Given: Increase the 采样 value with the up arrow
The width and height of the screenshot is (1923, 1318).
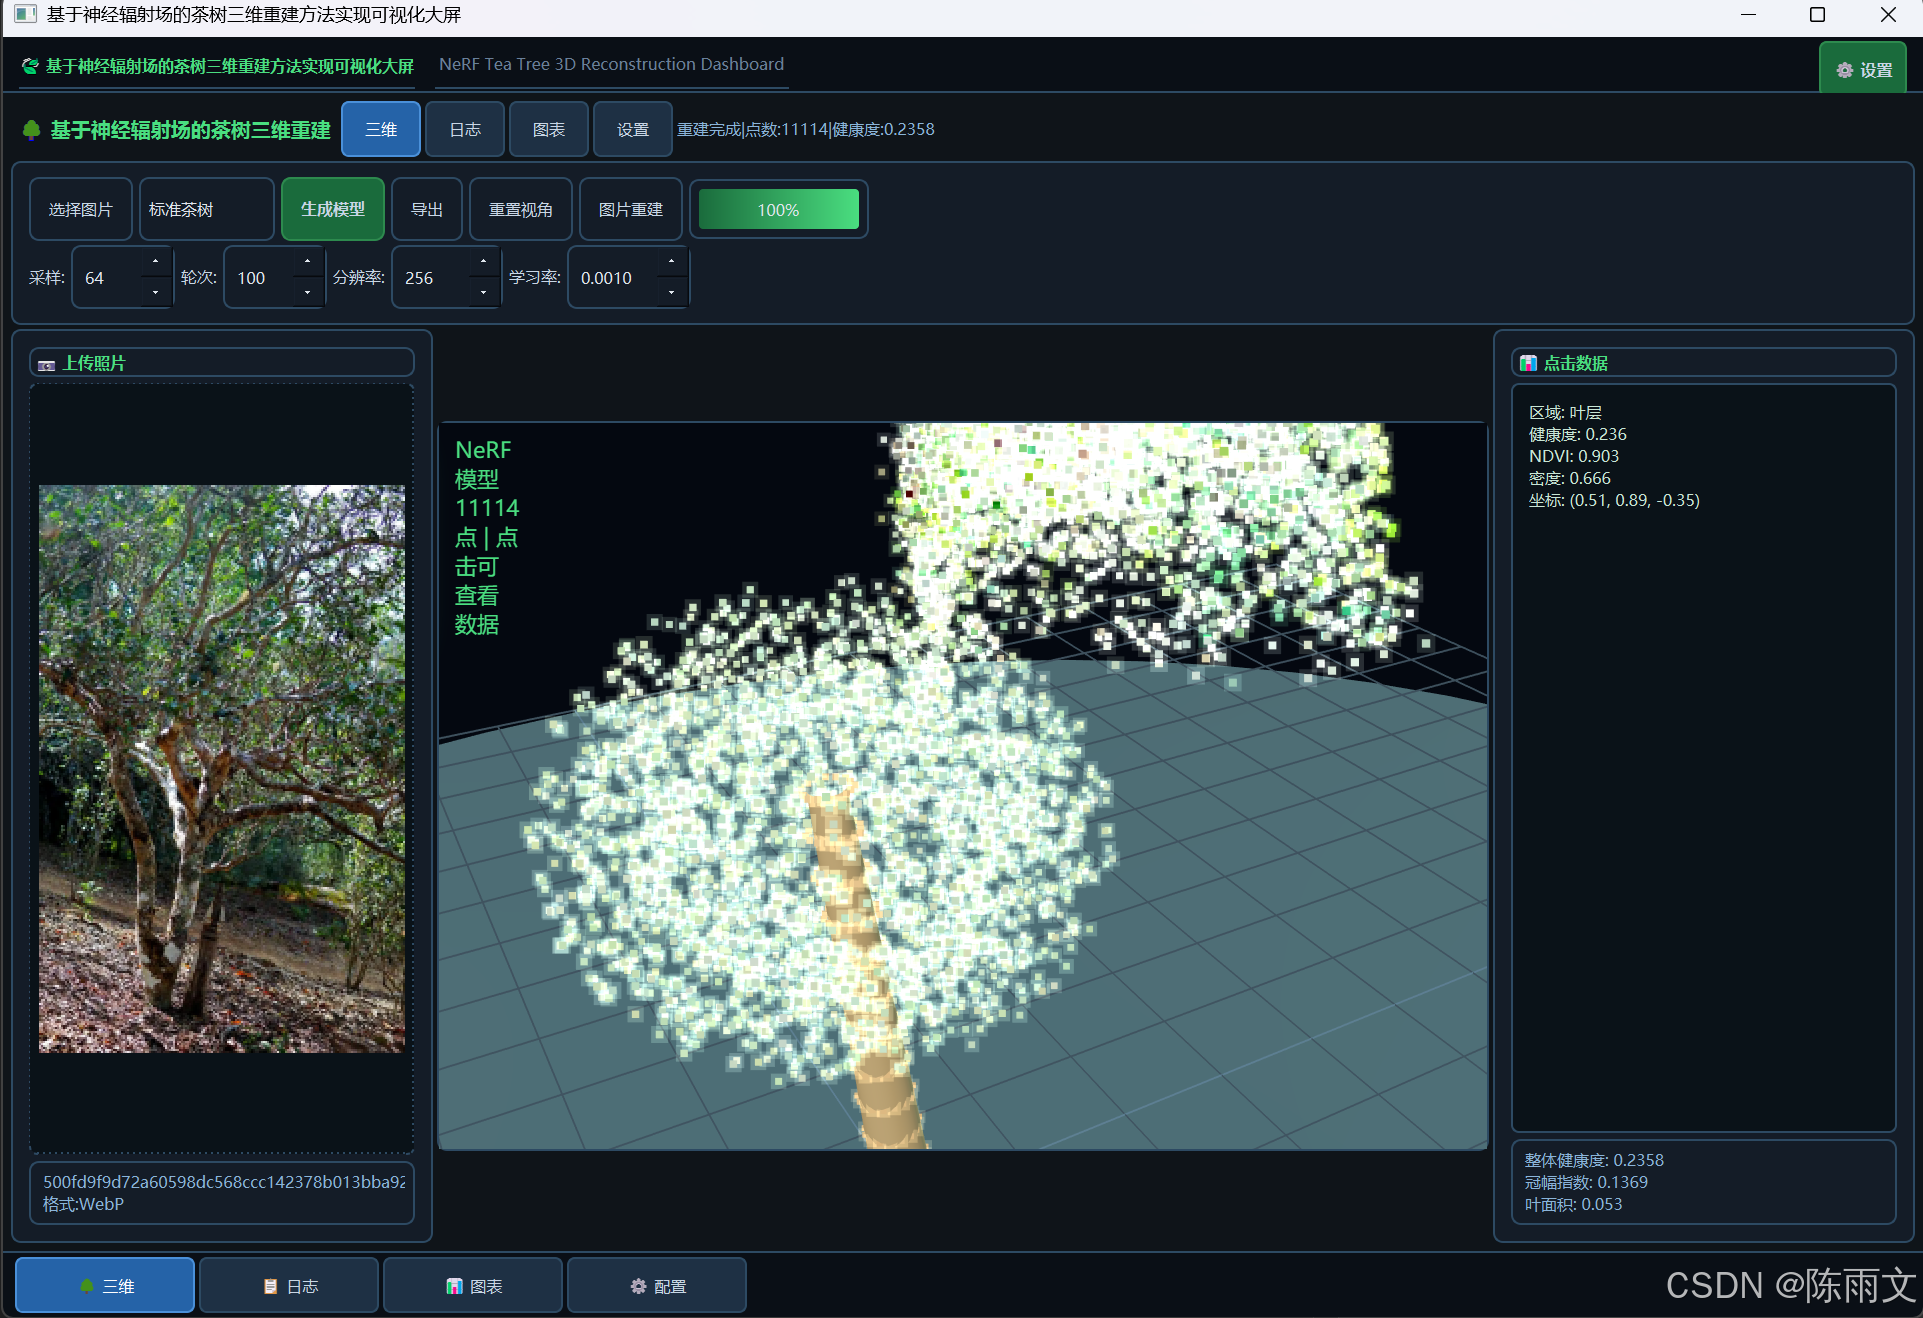Looking at the screenshot, I should 155,262.
